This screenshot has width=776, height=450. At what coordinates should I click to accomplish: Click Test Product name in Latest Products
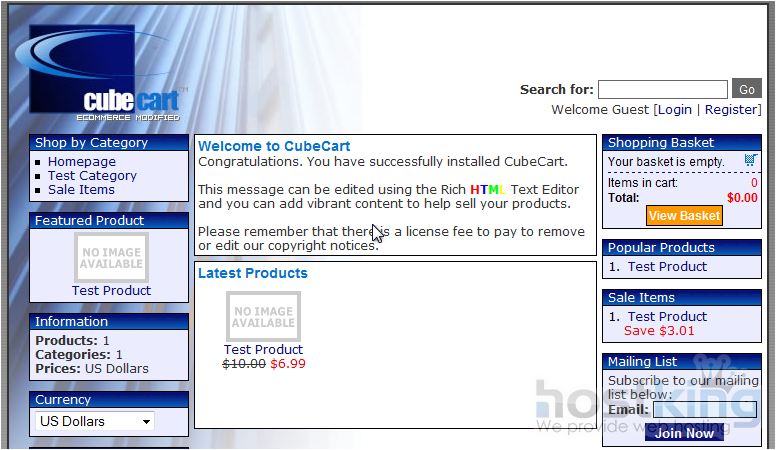click(263, 349)
